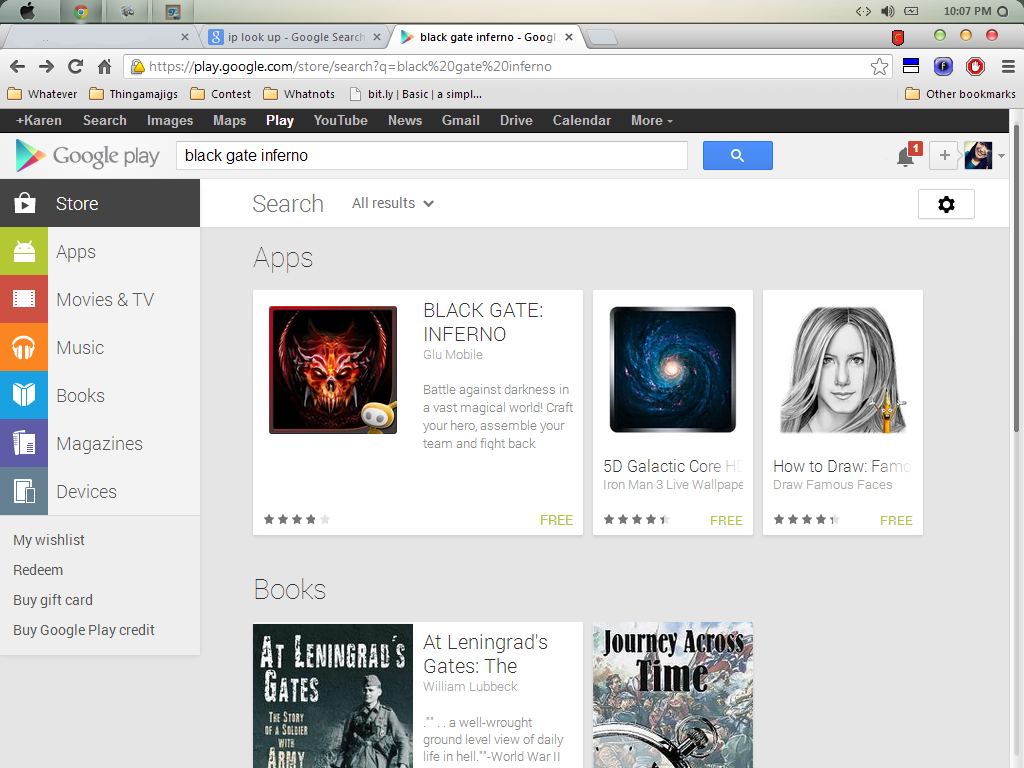Click the red stop-hand extension icon

click(975, 66)
